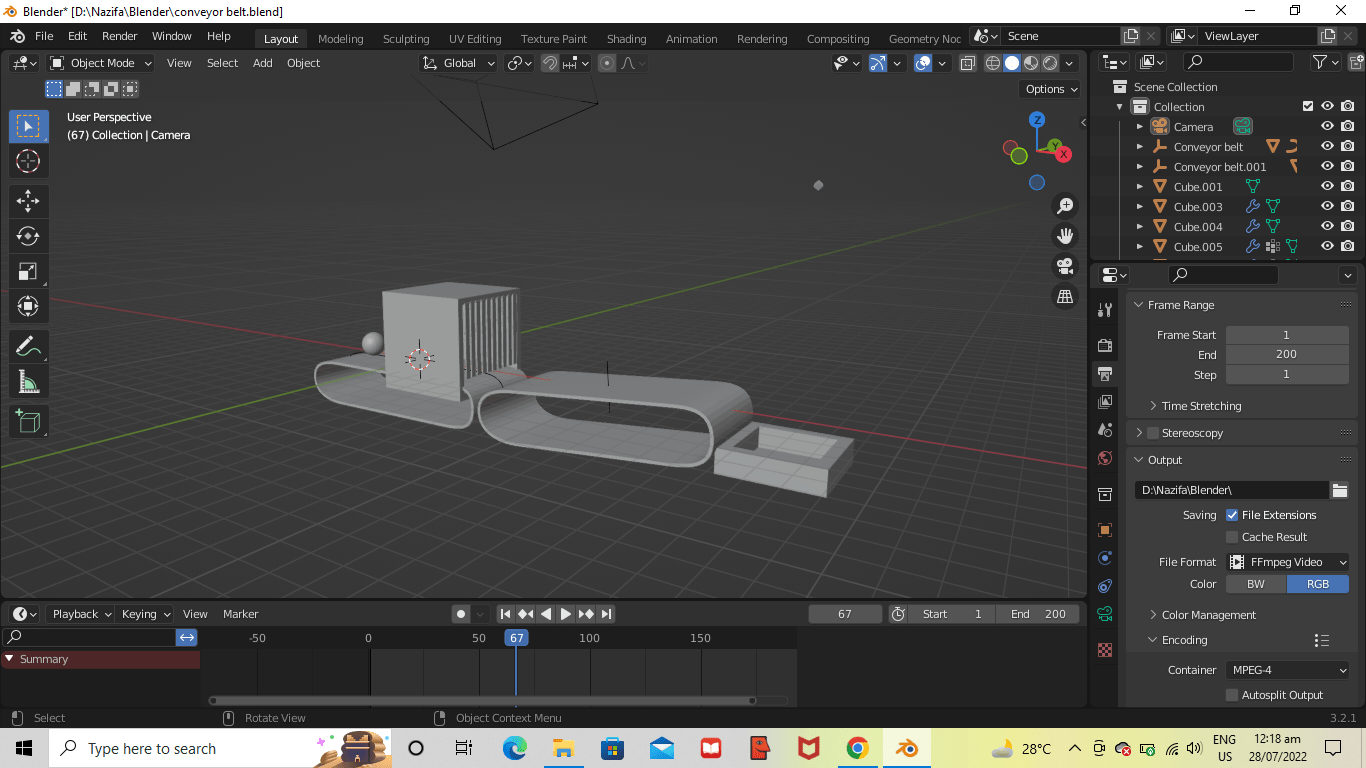The image size is (1366, 768).
Task: Open the Render Properties tab in the sidebar
Action: (x=1104, y=345)
